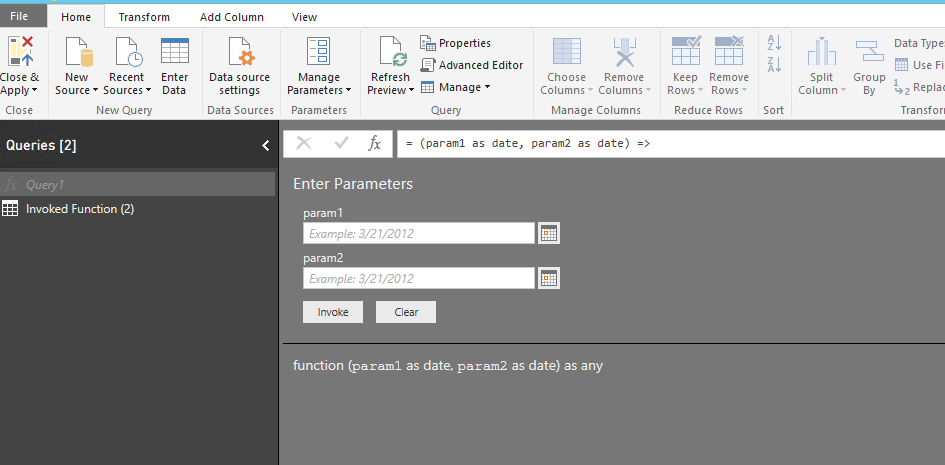Switch to the View ribbon tab
Screen dimensions: 945x465
[x=304, y=17]
